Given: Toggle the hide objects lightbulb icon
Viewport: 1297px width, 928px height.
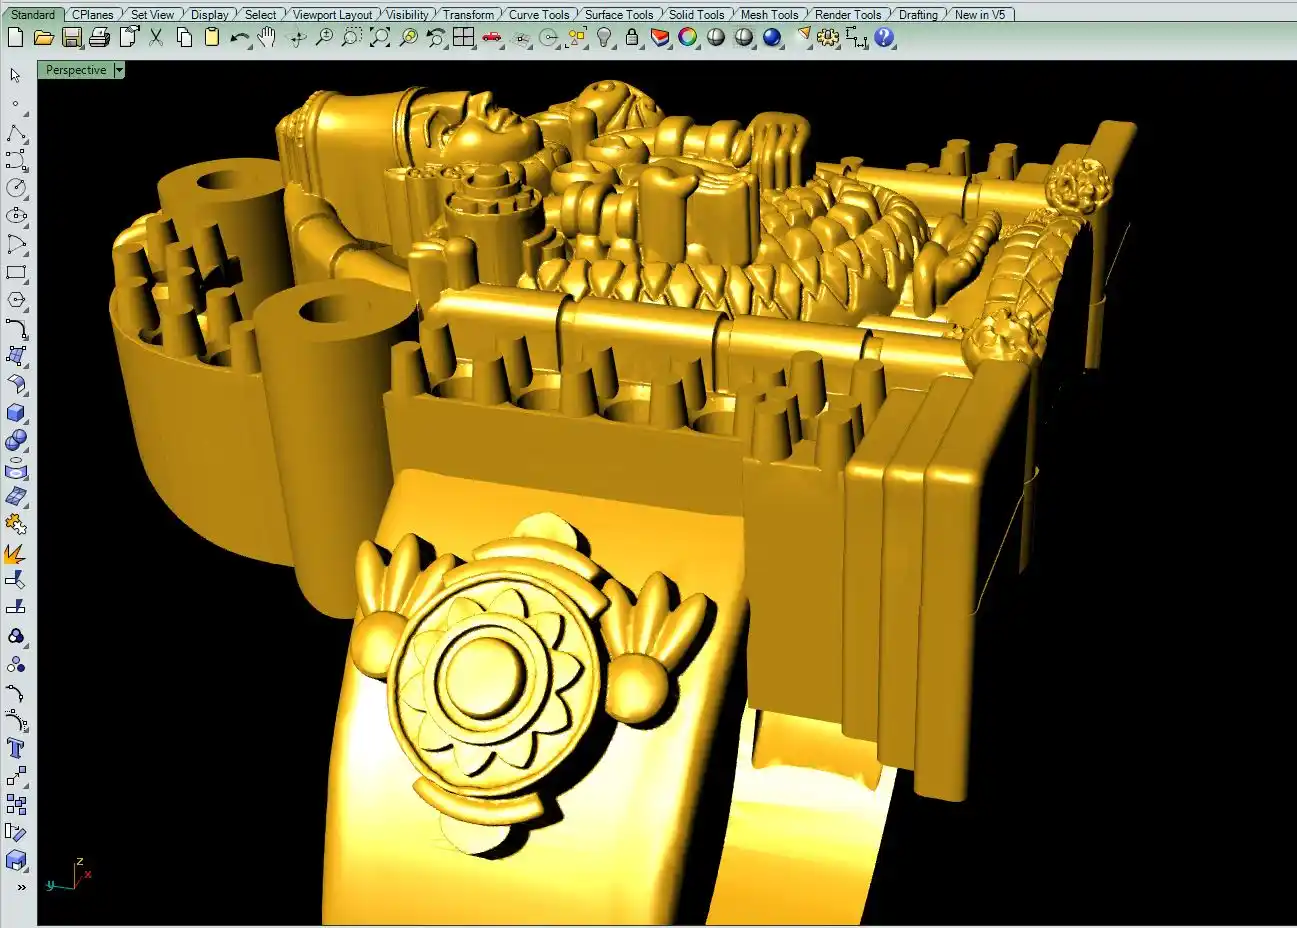Looking at the screenshot, I should (604, 38).
